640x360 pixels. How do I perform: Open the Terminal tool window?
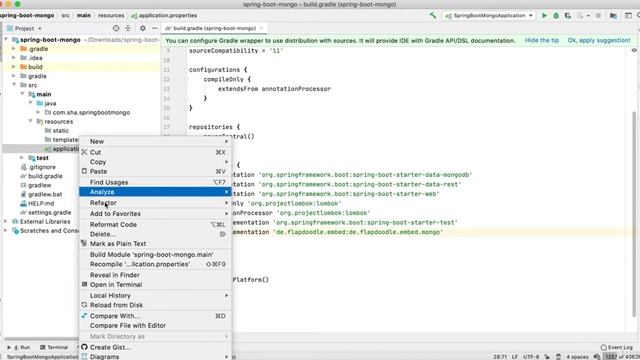click(53, 347)
